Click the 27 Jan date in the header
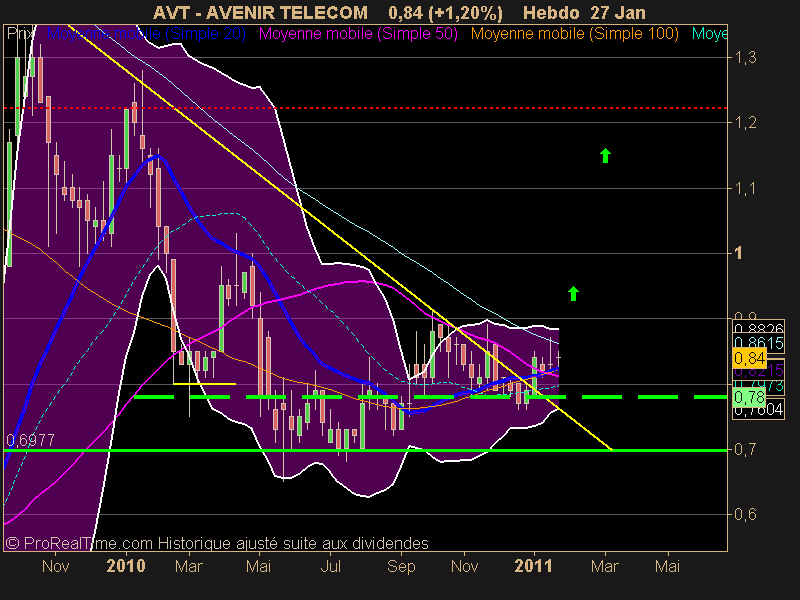The width and height of the screenshot is (800, 600). [618, 12]
